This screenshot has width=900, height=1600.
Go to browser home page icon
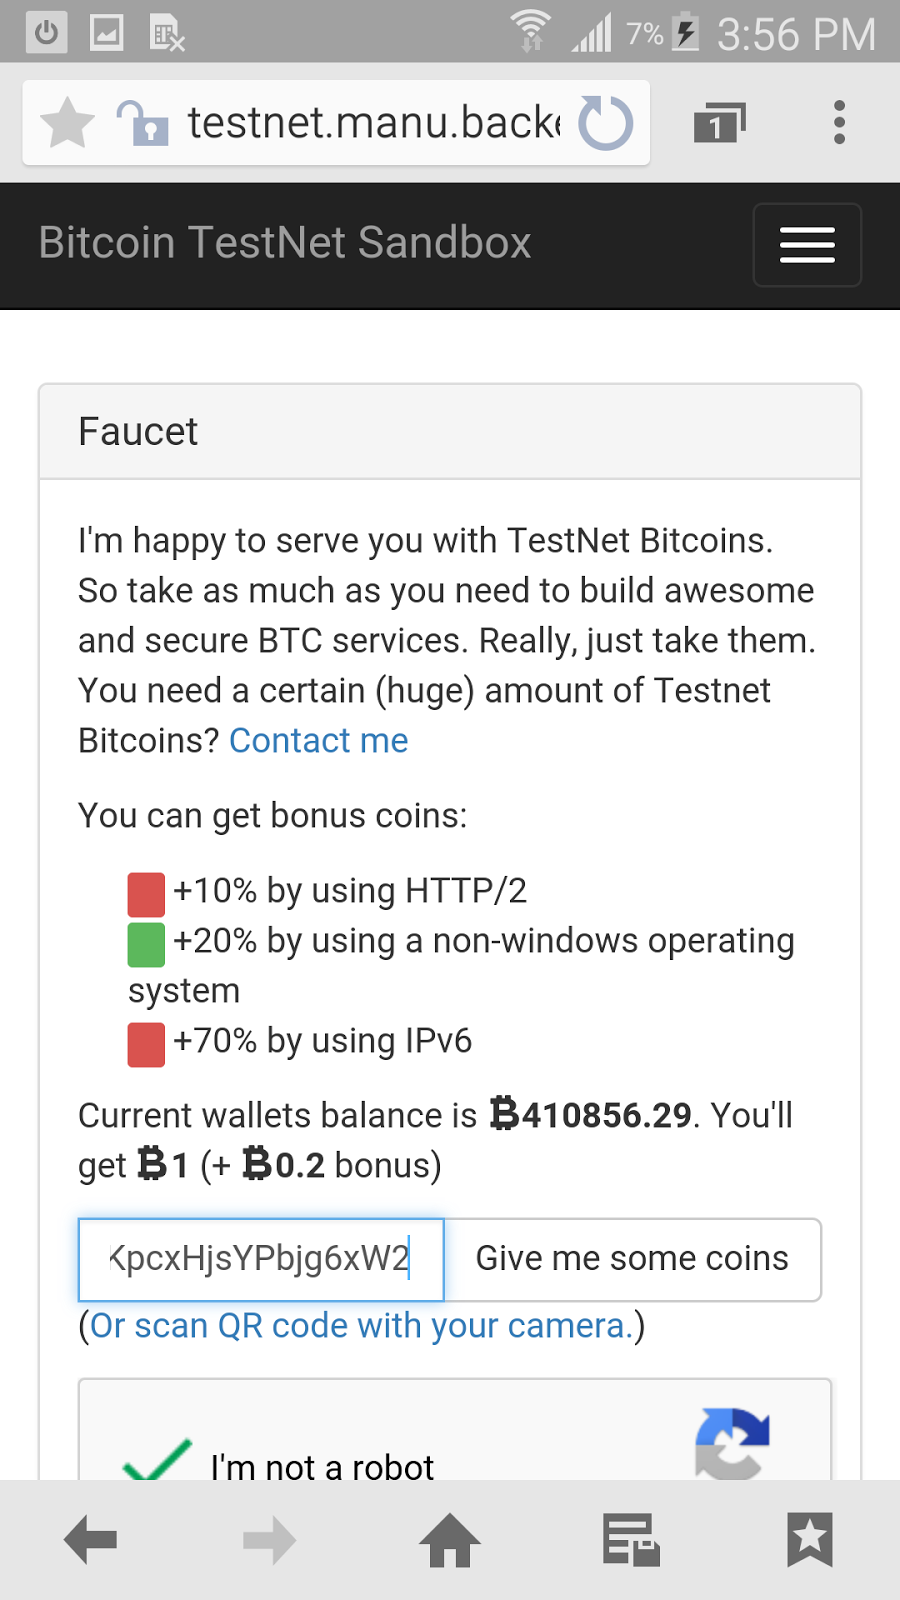click(x=450, y=1540)
